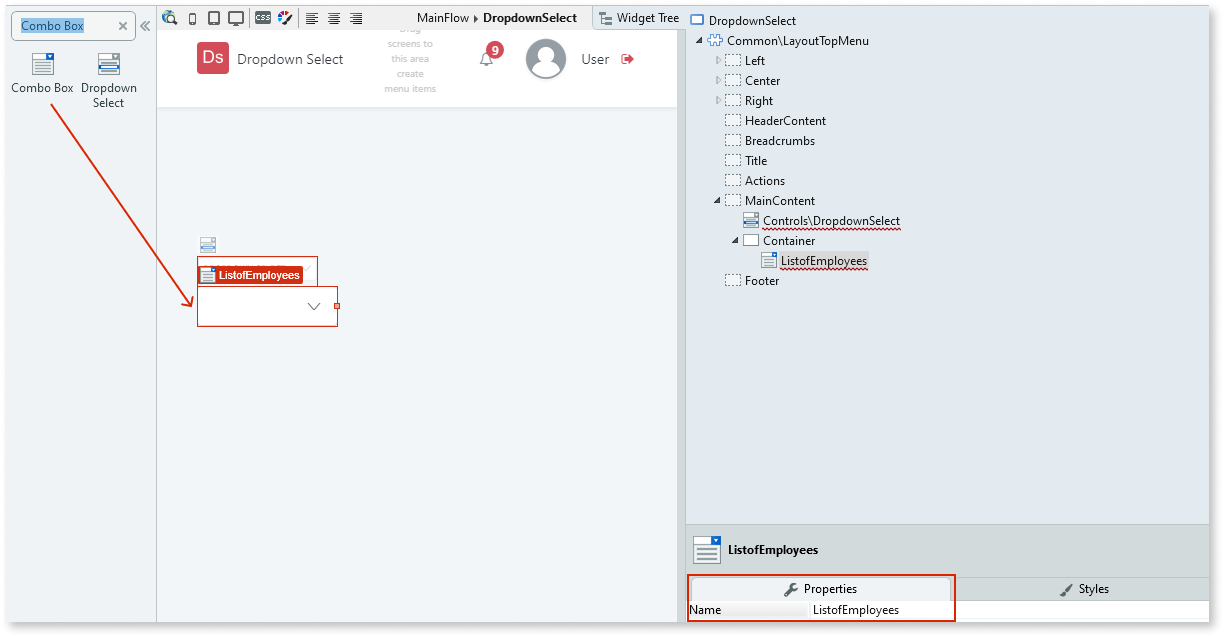This screenshot has width=1224, height=637.
Task: Open the theme color palette icon
Action: point(284,17)
